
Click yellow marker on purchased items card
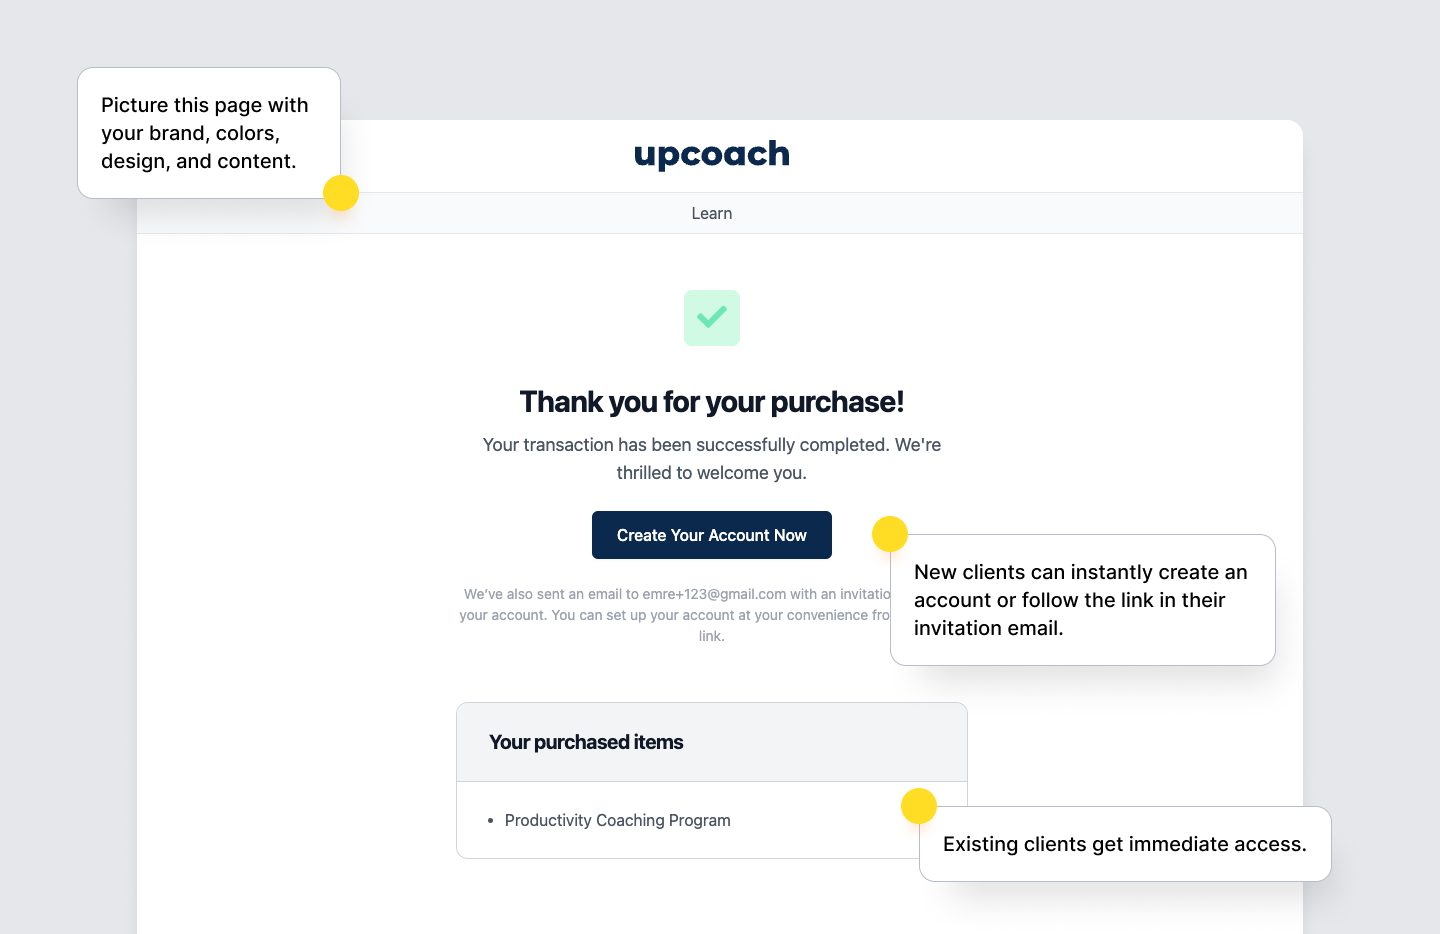(918, 806)
